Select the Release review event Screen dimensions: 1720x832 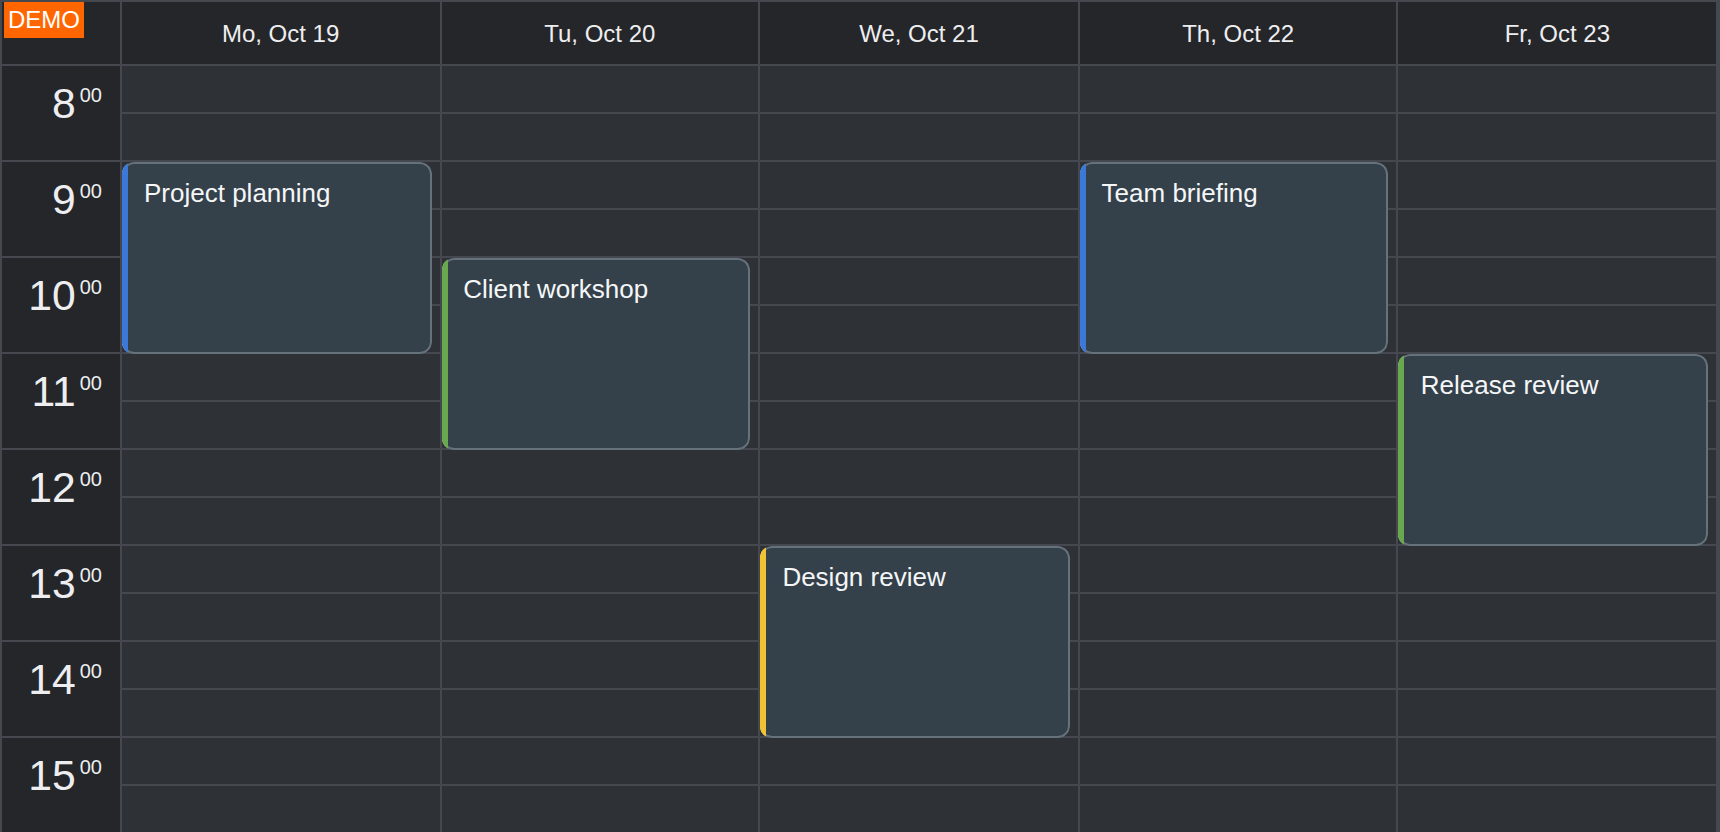(1553, 450)
